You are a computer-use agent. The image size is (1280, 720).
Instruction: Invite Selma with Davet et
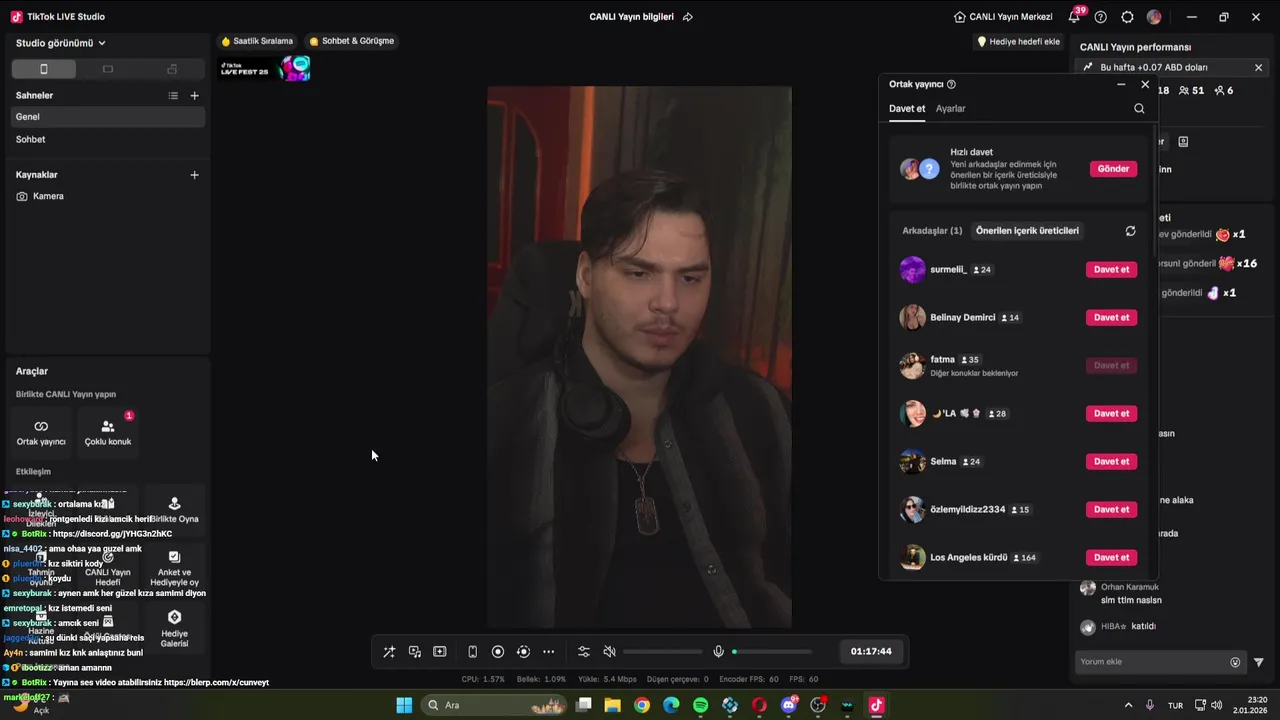pos(1111,461)
